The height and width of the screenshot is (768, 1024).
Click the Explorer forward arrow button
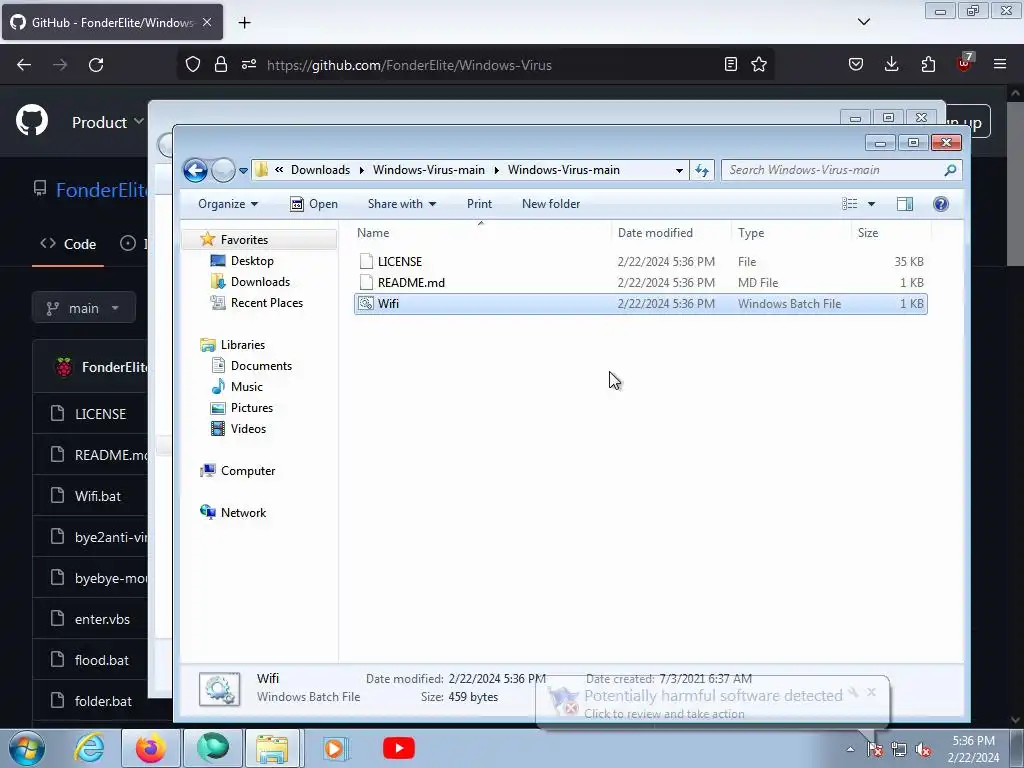point(223,170)
